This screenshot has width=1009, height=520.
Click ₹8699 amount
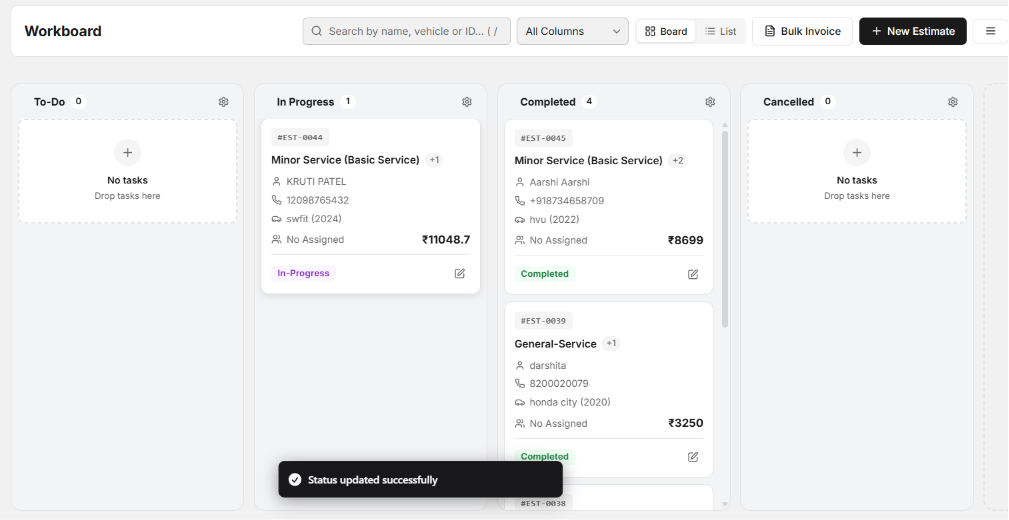[x=685, y=240]
